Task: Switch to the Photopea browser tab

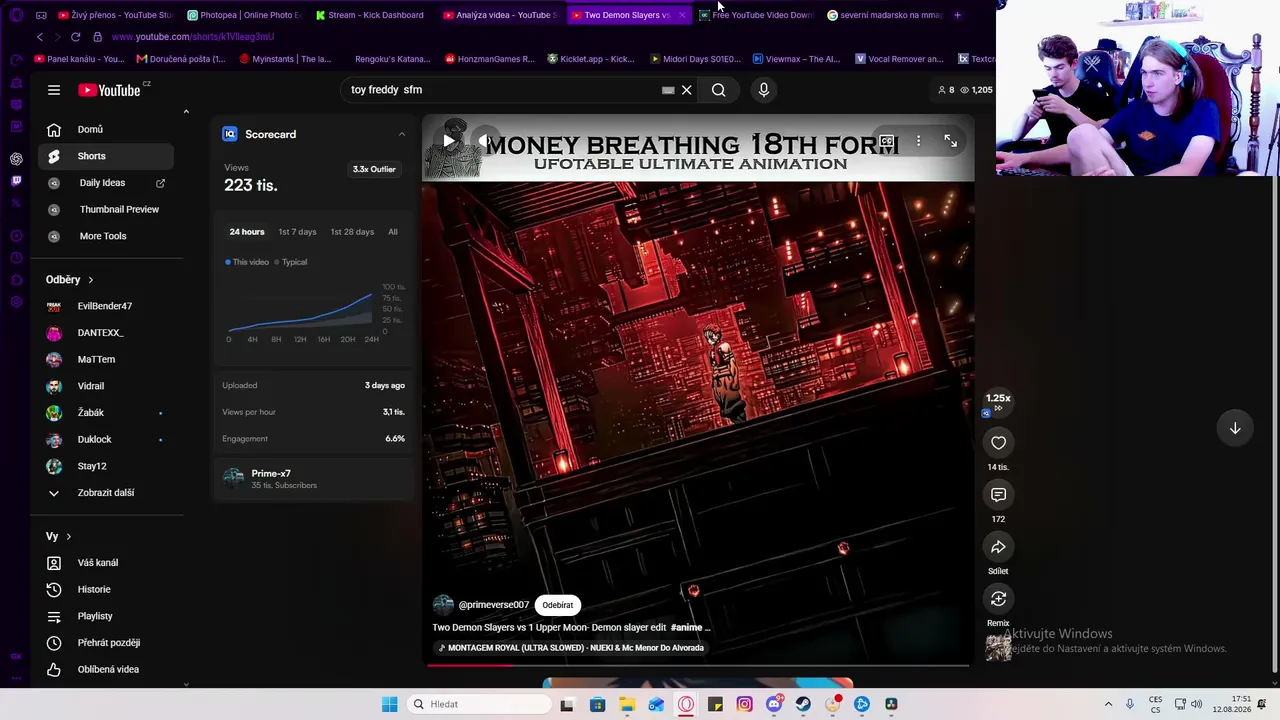Action: click(x=244, y=15)
